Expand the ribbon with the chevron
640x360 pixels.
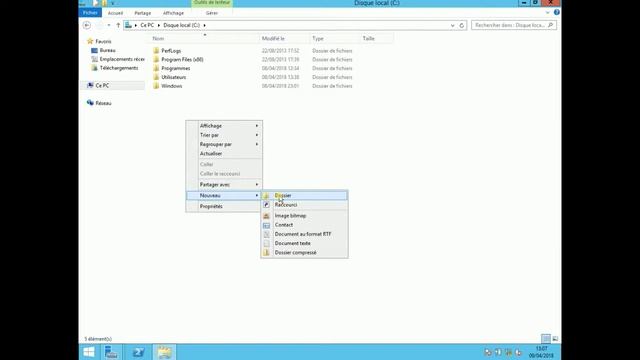547,13
